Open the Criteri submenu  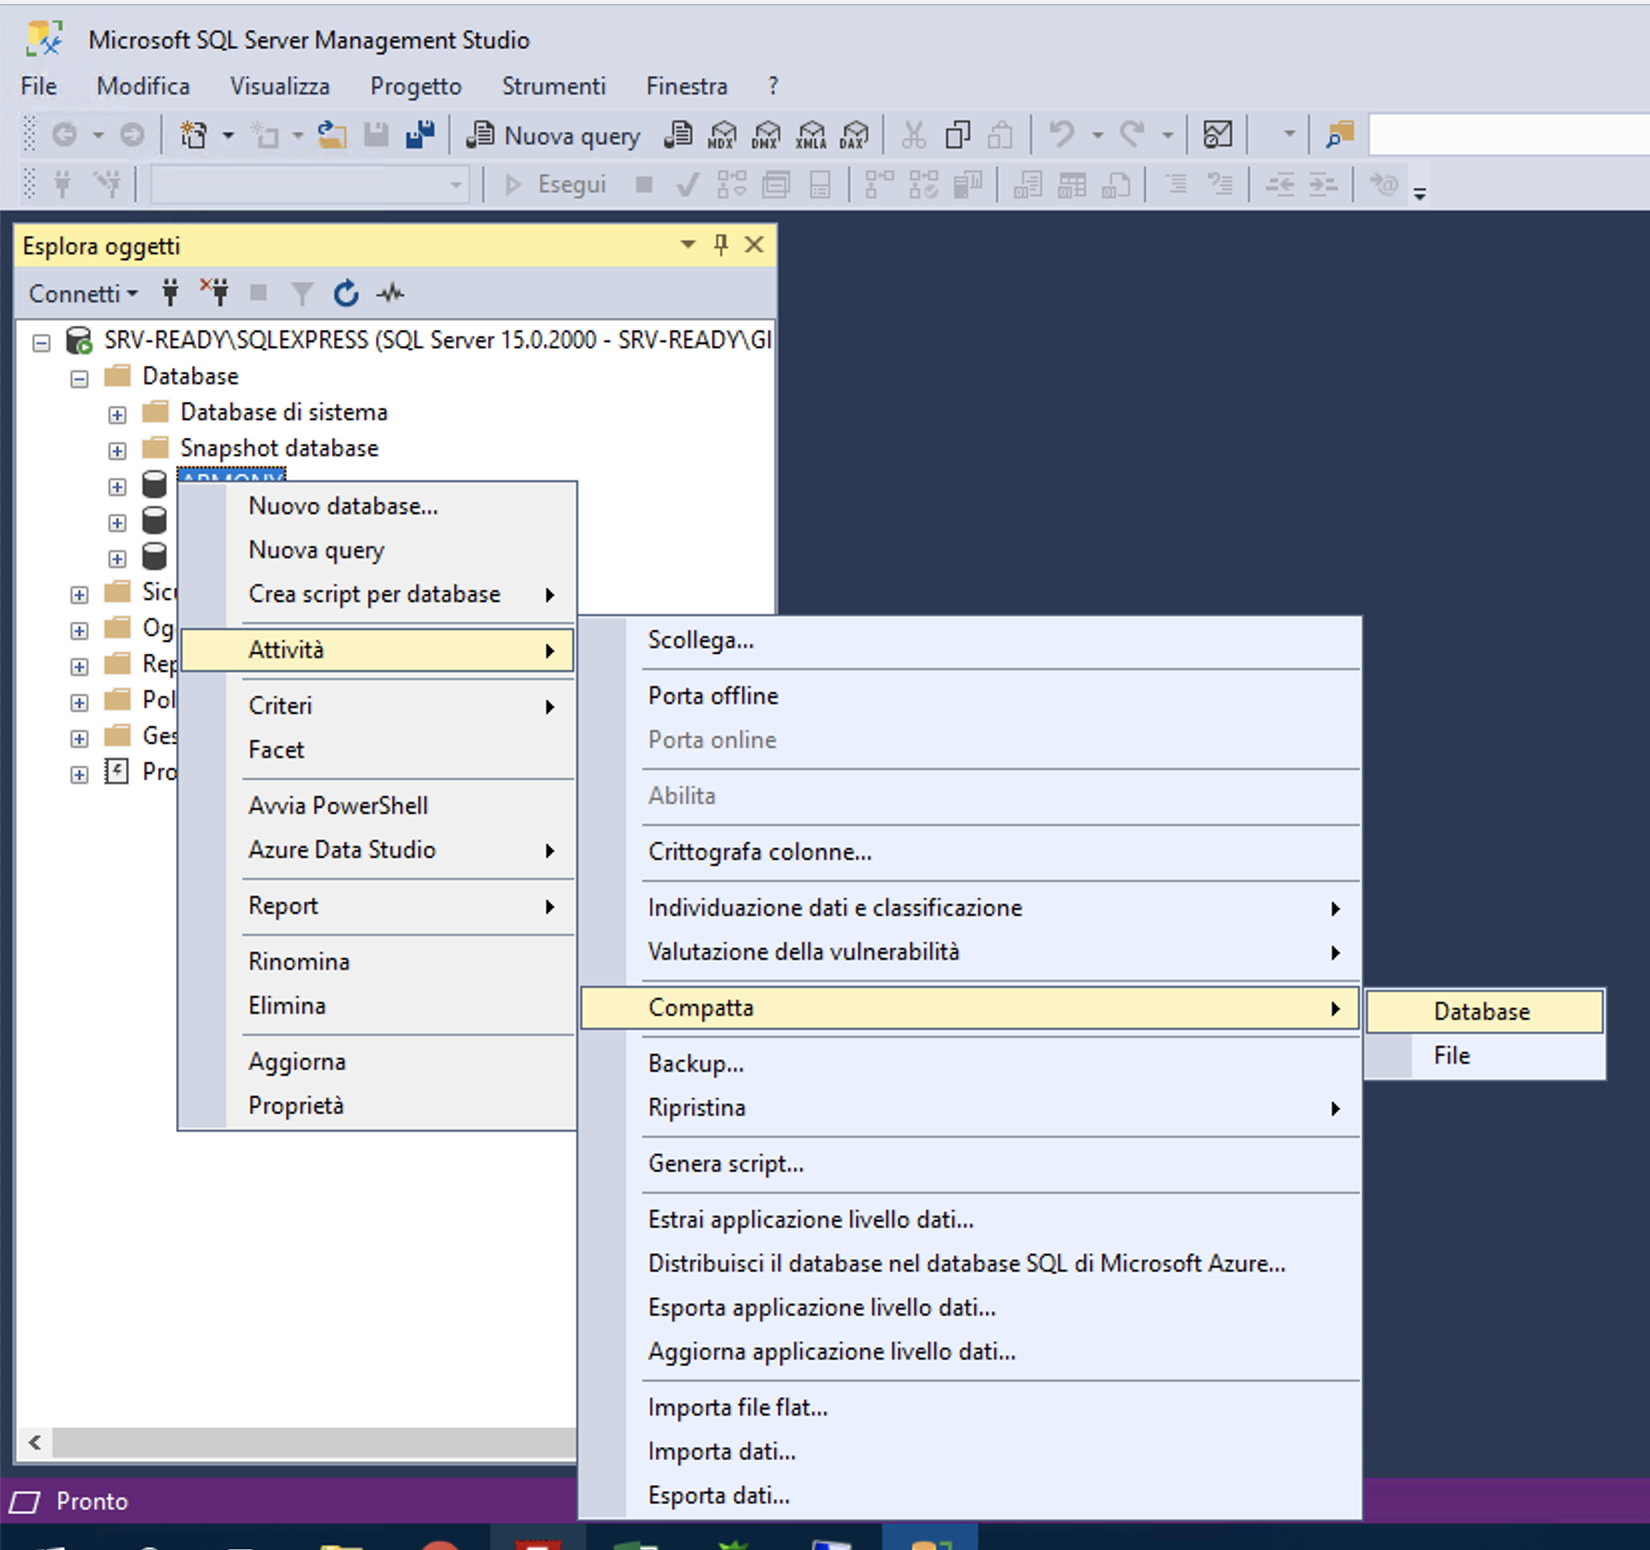tap(377, 706)
